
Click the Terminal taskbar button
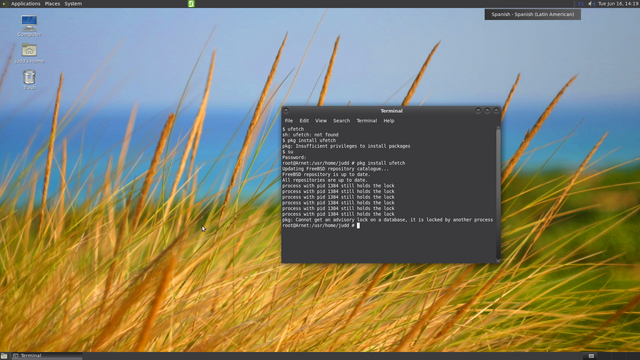46,356
